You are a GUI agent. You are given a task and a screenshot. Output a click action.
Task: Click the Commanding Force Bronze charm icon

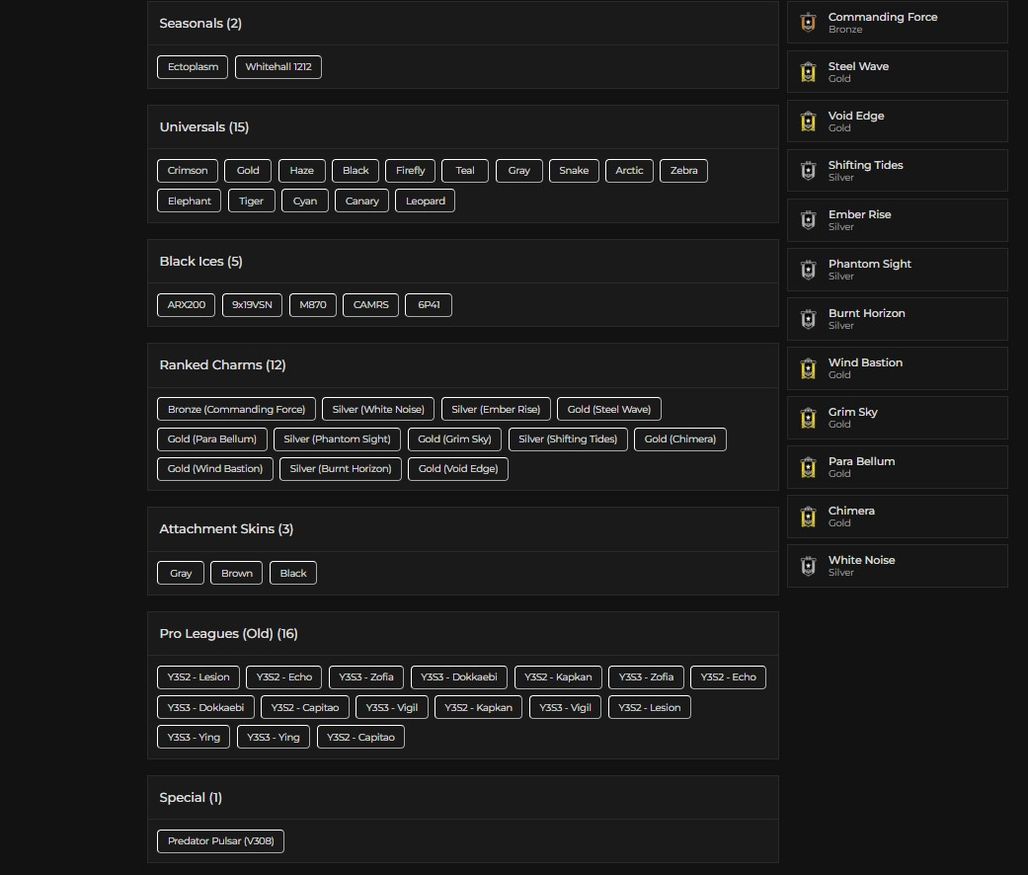pyautogui.click(x=808, y=22)
